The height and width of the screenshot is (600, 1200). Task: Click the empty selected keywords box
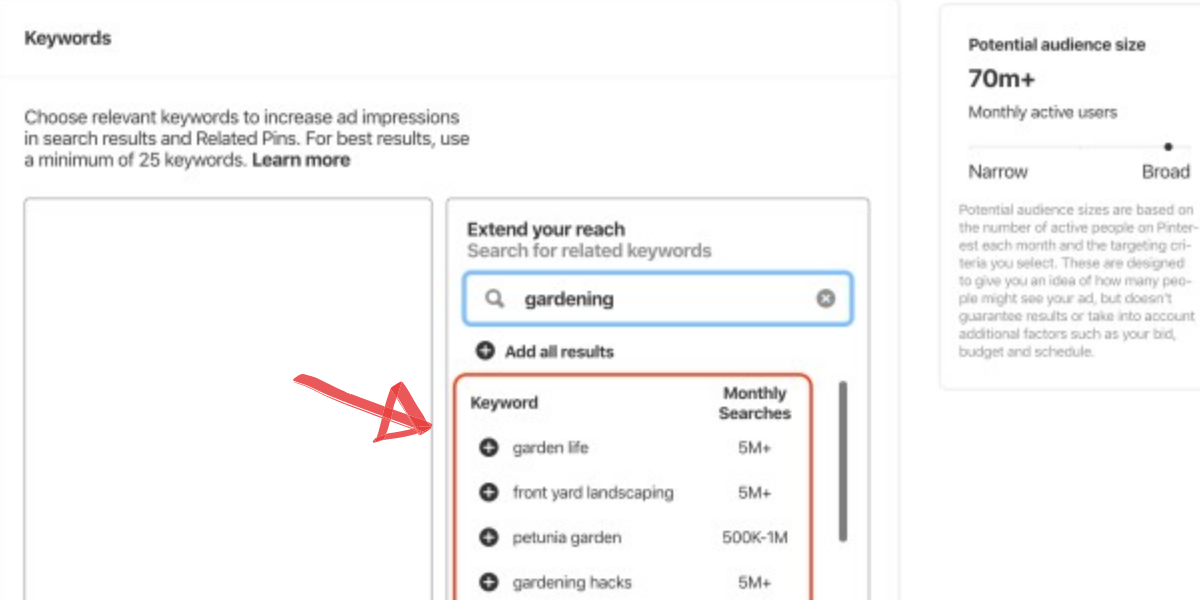[x=228, y=400]
